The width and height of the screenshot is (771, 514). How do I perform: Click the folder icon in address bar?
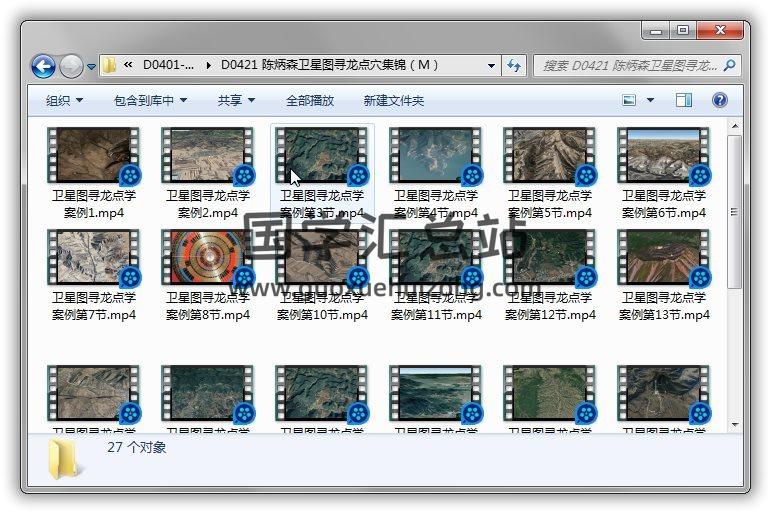click(110, 66)
